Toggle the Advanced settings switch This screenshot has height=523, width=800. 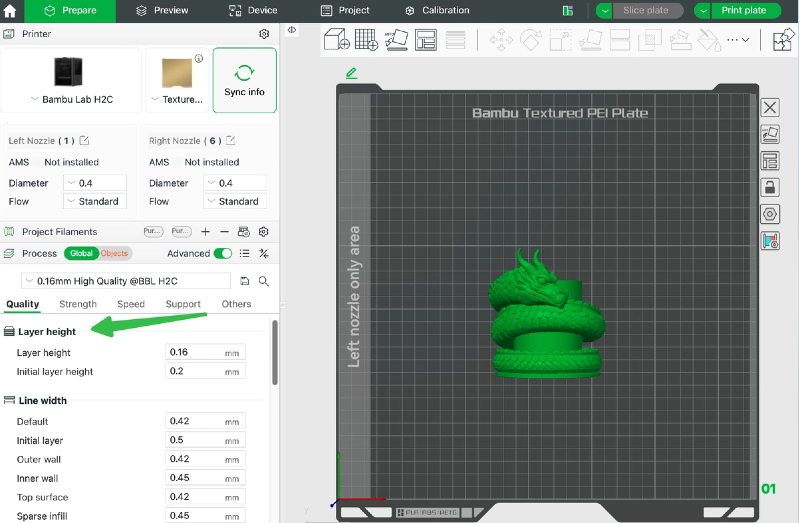(x=222, y=254)
